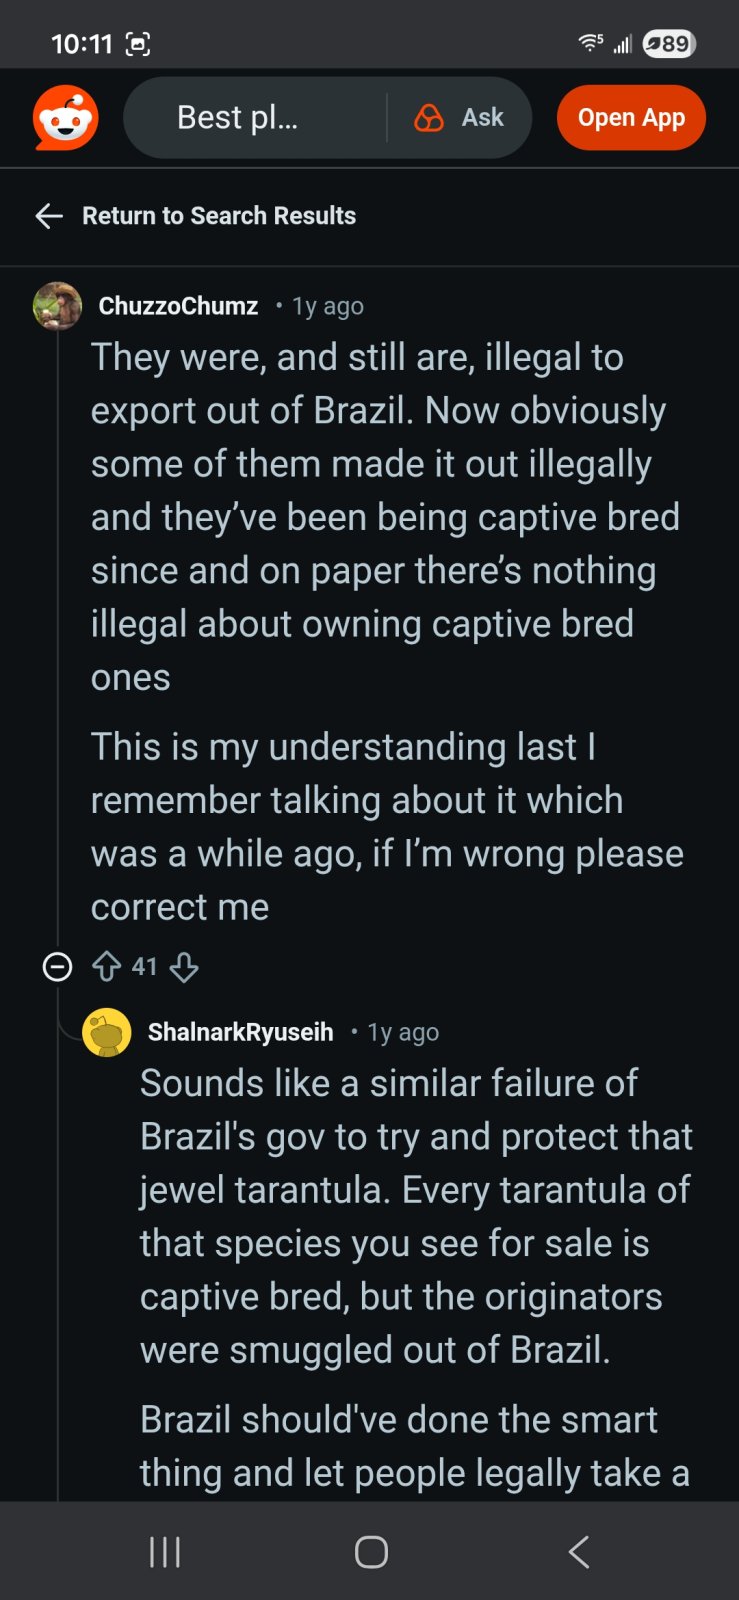Upvote ChuzzoChumz's comment
This screenshot has height=1600, width=739.
click(107, 966)
